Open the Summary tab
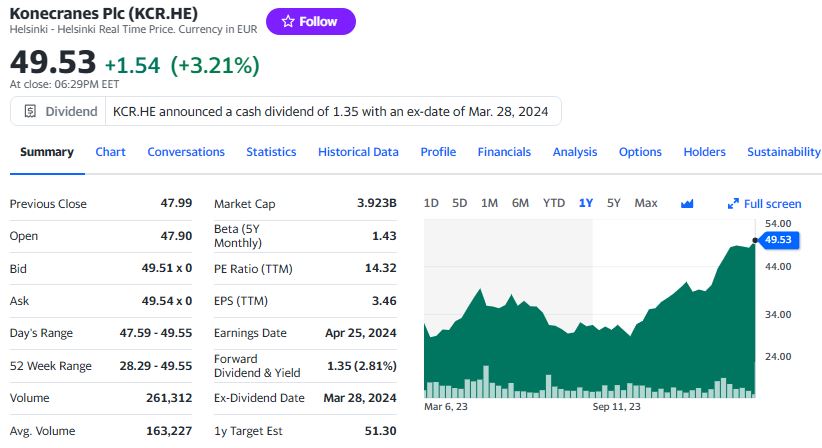This screenshot has width=822, height=448. click(47, 152)
